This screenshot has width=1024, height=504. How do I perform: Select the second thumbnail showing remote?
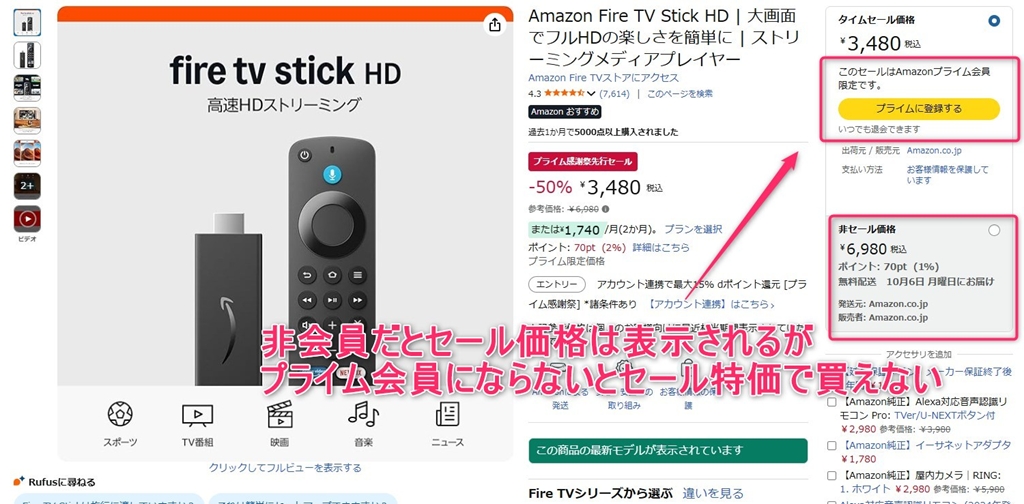27,55
